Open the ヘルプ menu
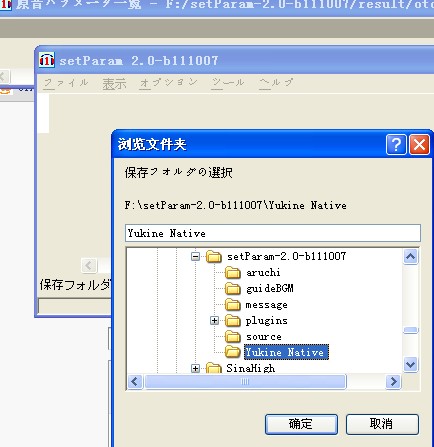Screen dimensions: 434x447 click(x=276, y=83)
